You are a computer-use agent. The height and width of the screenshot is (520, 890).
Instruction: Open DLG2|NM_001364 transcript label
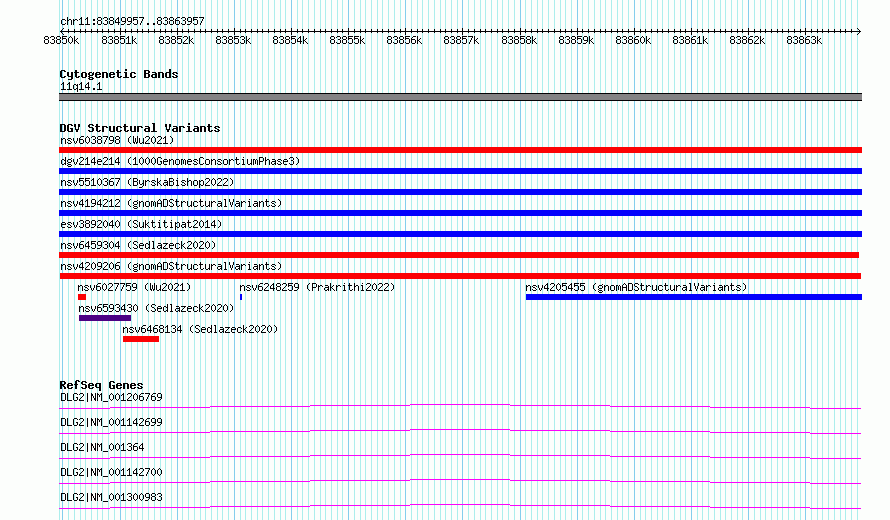pos(102,447)
